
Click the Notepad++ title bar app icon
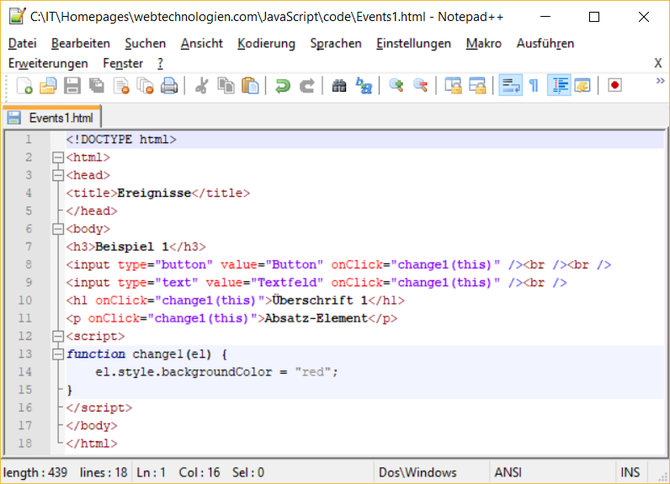pos(17,17)
